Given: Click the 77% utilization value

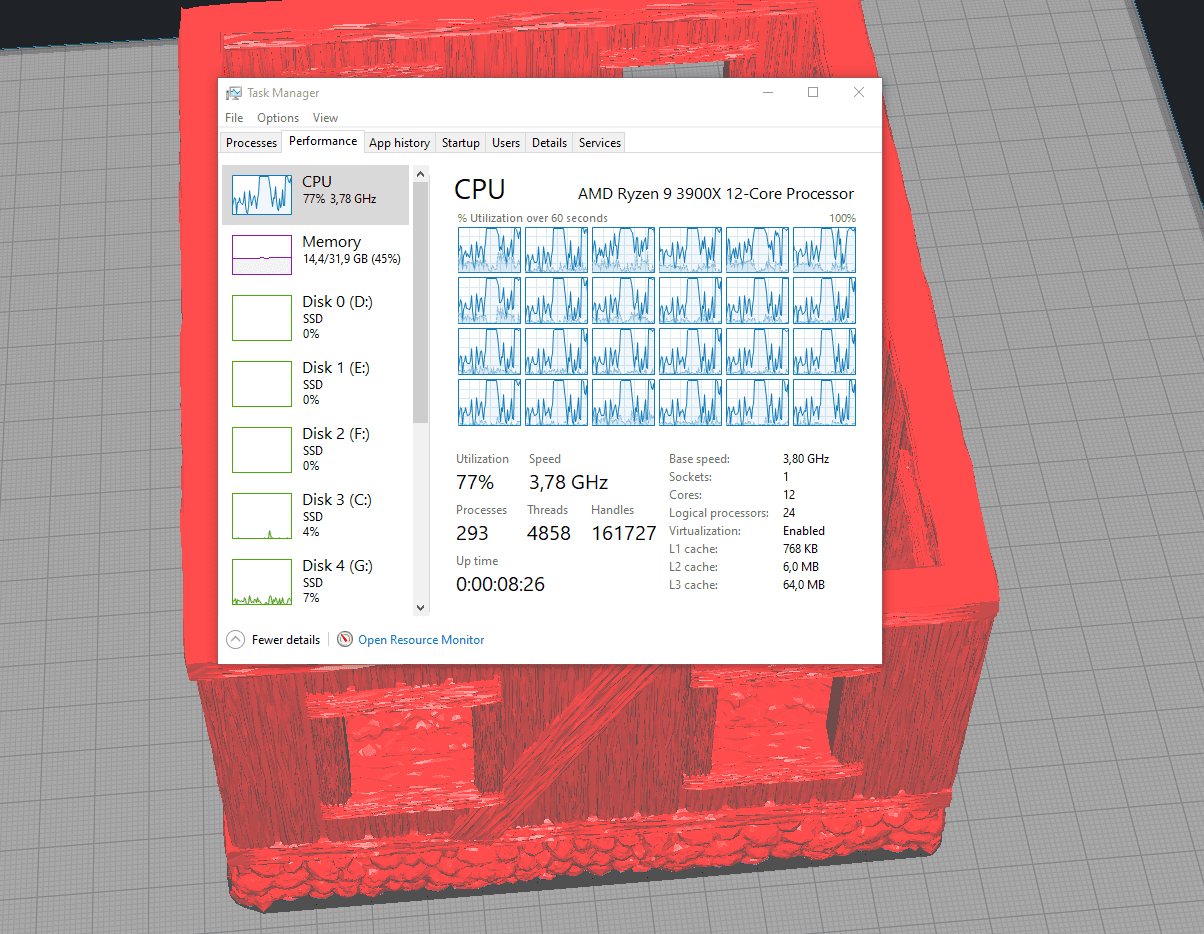Looking at the screenshot, I should click(x=475, y=482).
